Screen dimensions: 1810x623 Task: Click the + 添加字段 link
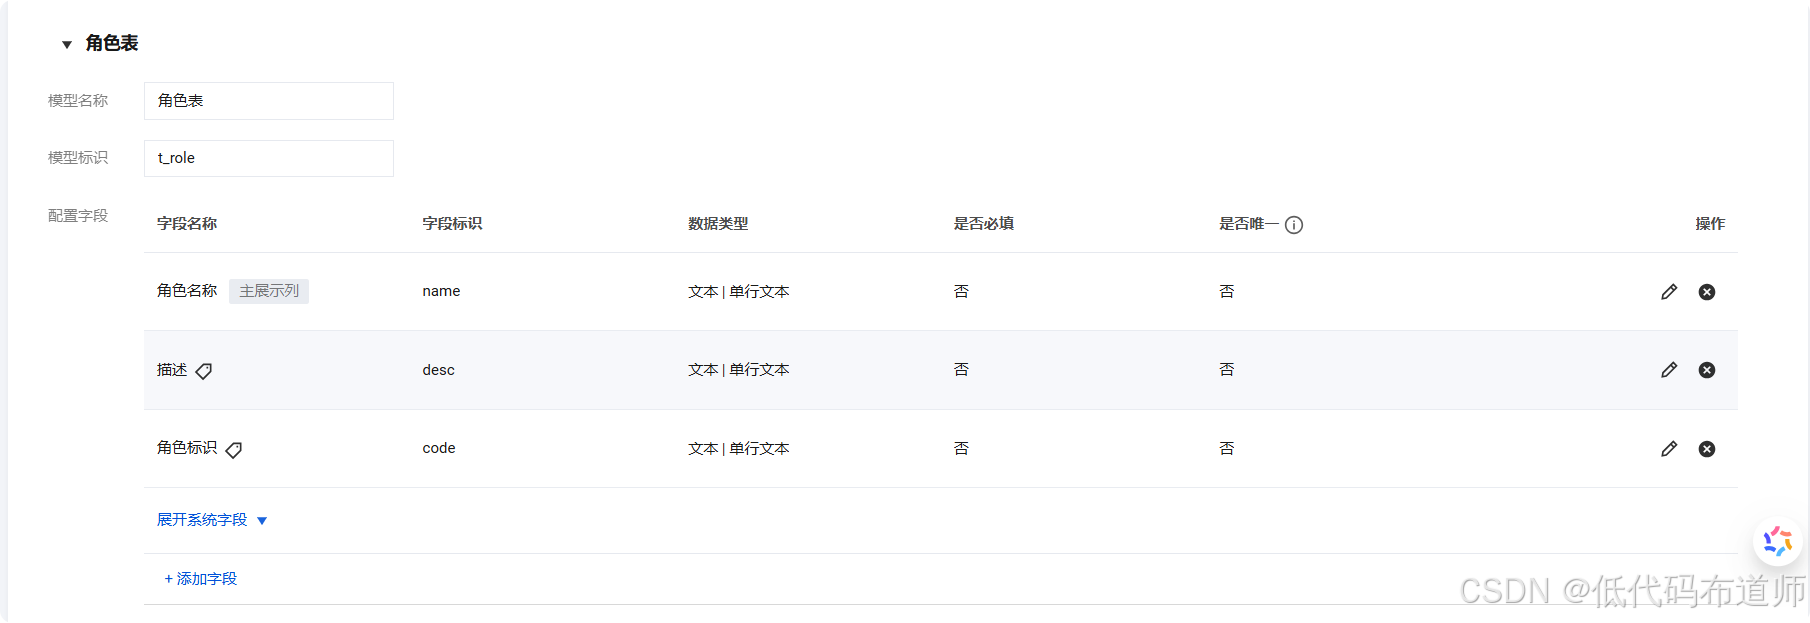[x=201, y=579]
